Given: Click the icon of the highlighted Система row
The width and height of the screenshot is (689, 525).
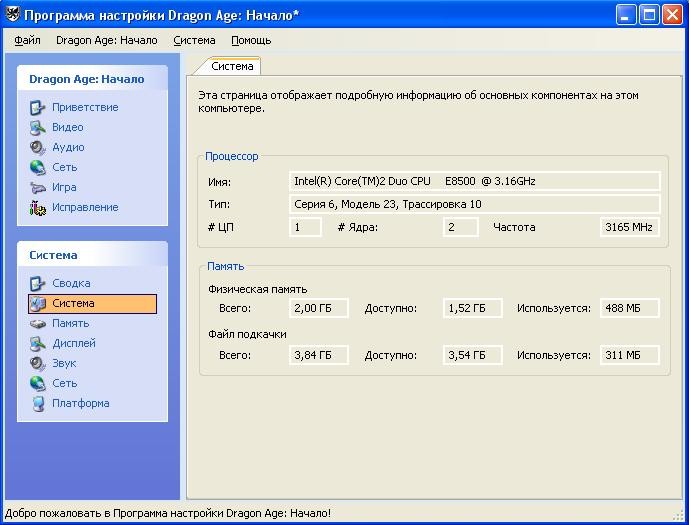Looking at the screenshot, I should 37,304.
